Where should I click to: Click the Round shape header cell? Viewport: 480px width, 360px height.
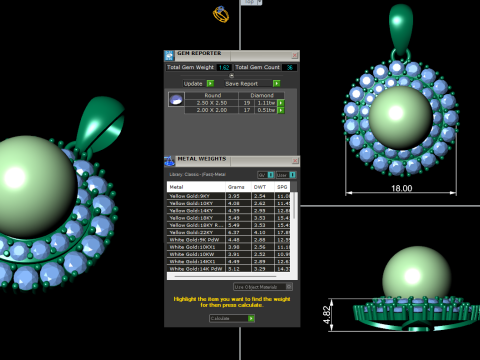coord(212,95)
